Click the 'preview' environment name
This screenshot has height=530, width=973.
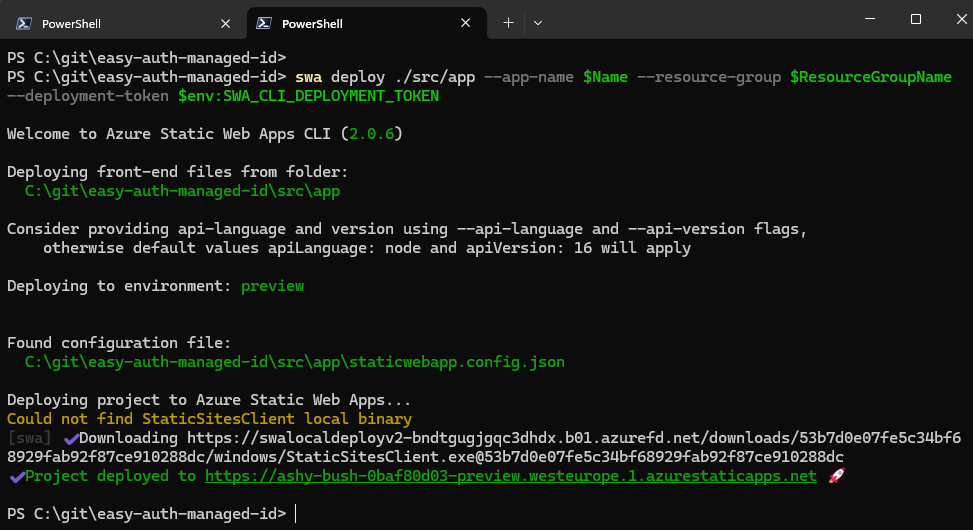(272, 286)
